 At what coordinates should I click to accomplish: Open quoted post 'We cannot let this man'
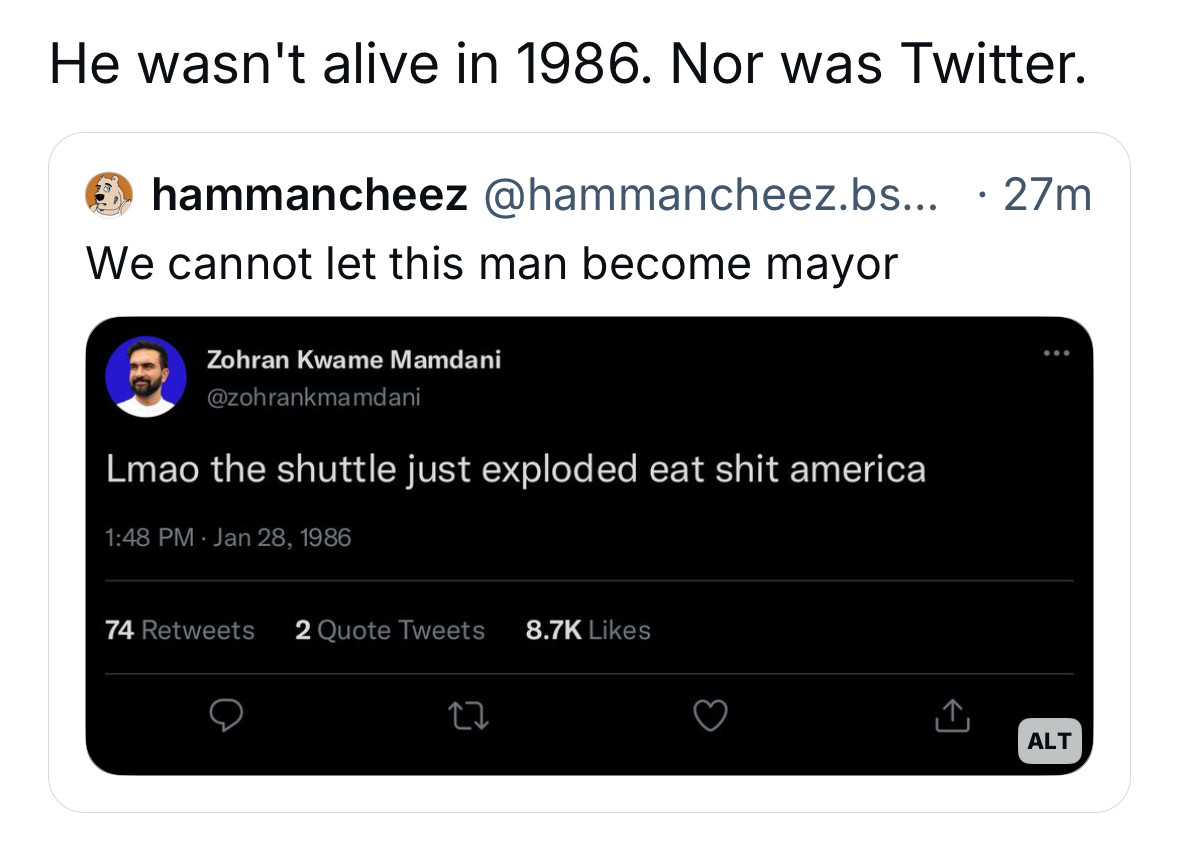pos(492,264)
